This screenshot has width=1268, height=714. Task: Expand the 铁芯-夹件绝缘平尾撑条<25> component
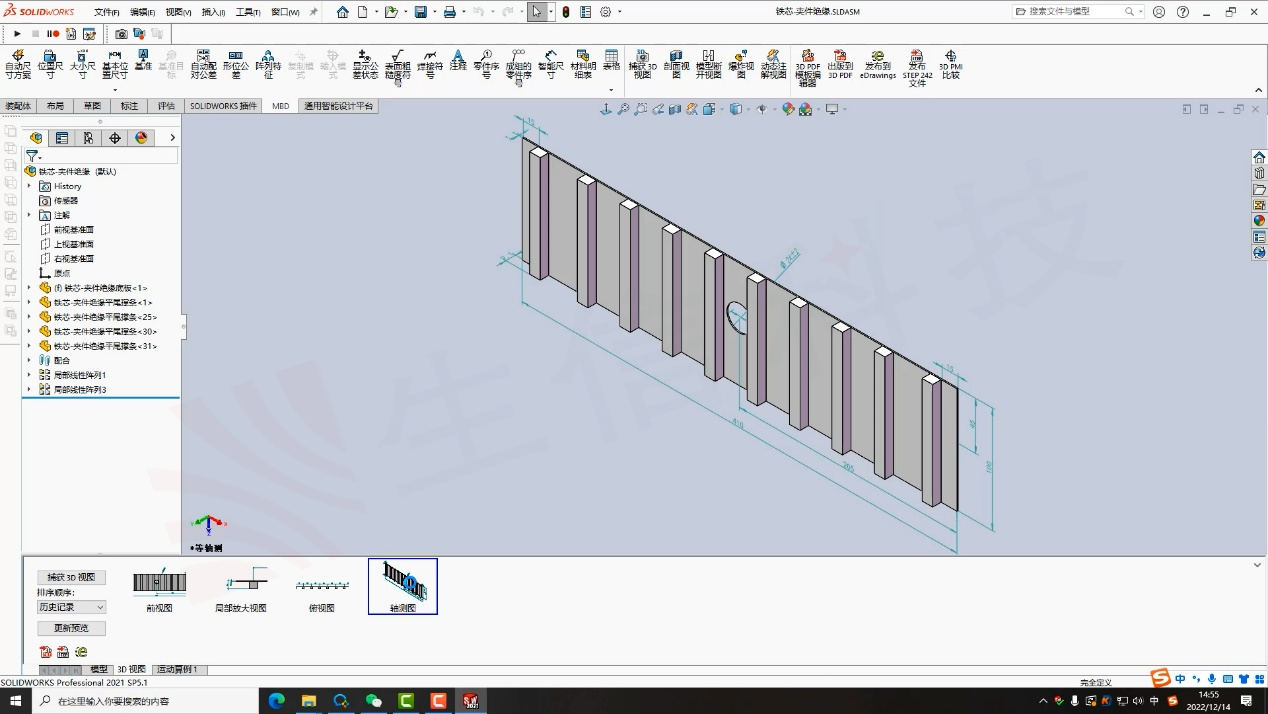(29, 317)
